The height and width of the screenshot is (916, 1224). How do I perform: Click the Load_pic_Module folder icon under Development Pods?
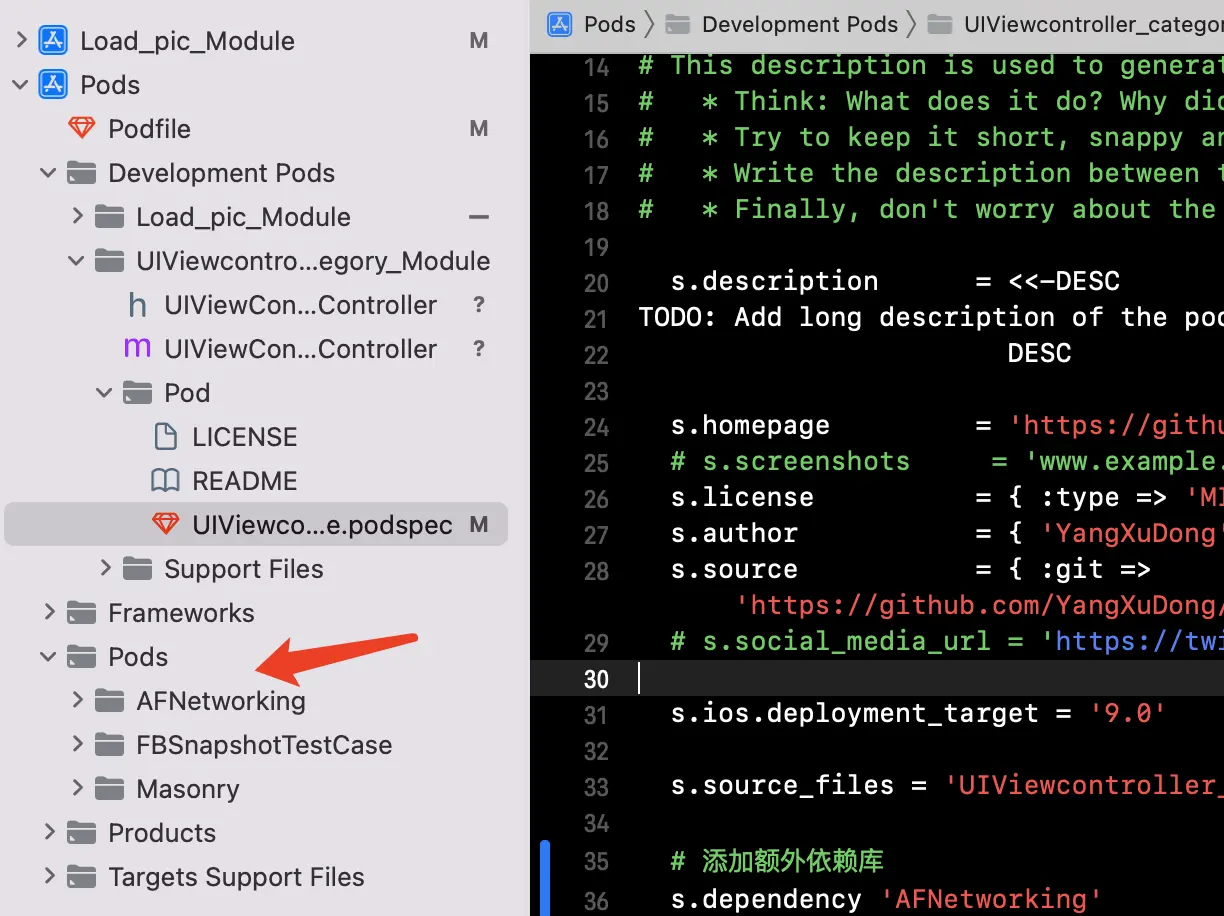tap(109, 217)
